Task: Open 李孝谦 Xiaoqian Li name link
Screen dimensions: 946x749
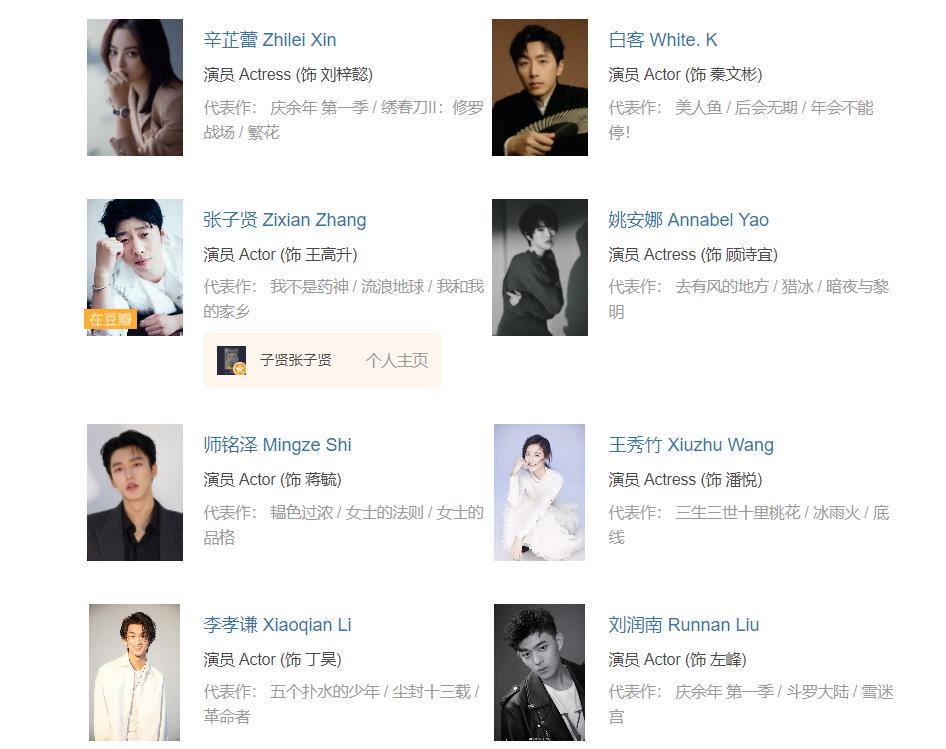Action: (278, 625)
